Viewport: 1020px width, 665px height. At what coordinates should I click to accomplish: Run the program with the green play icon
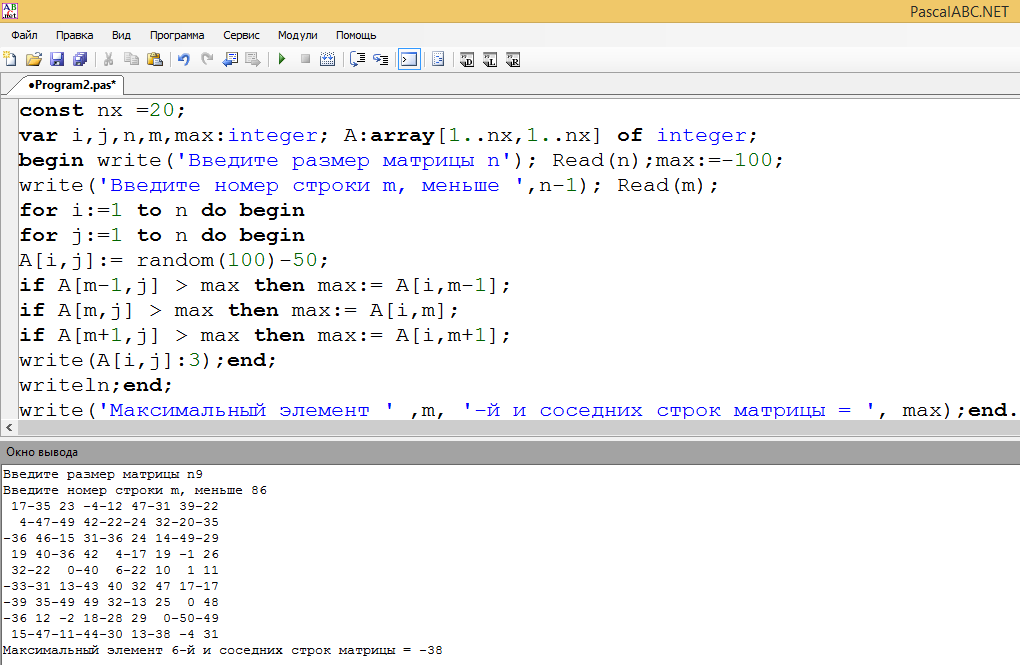click(x=282, y=60)
